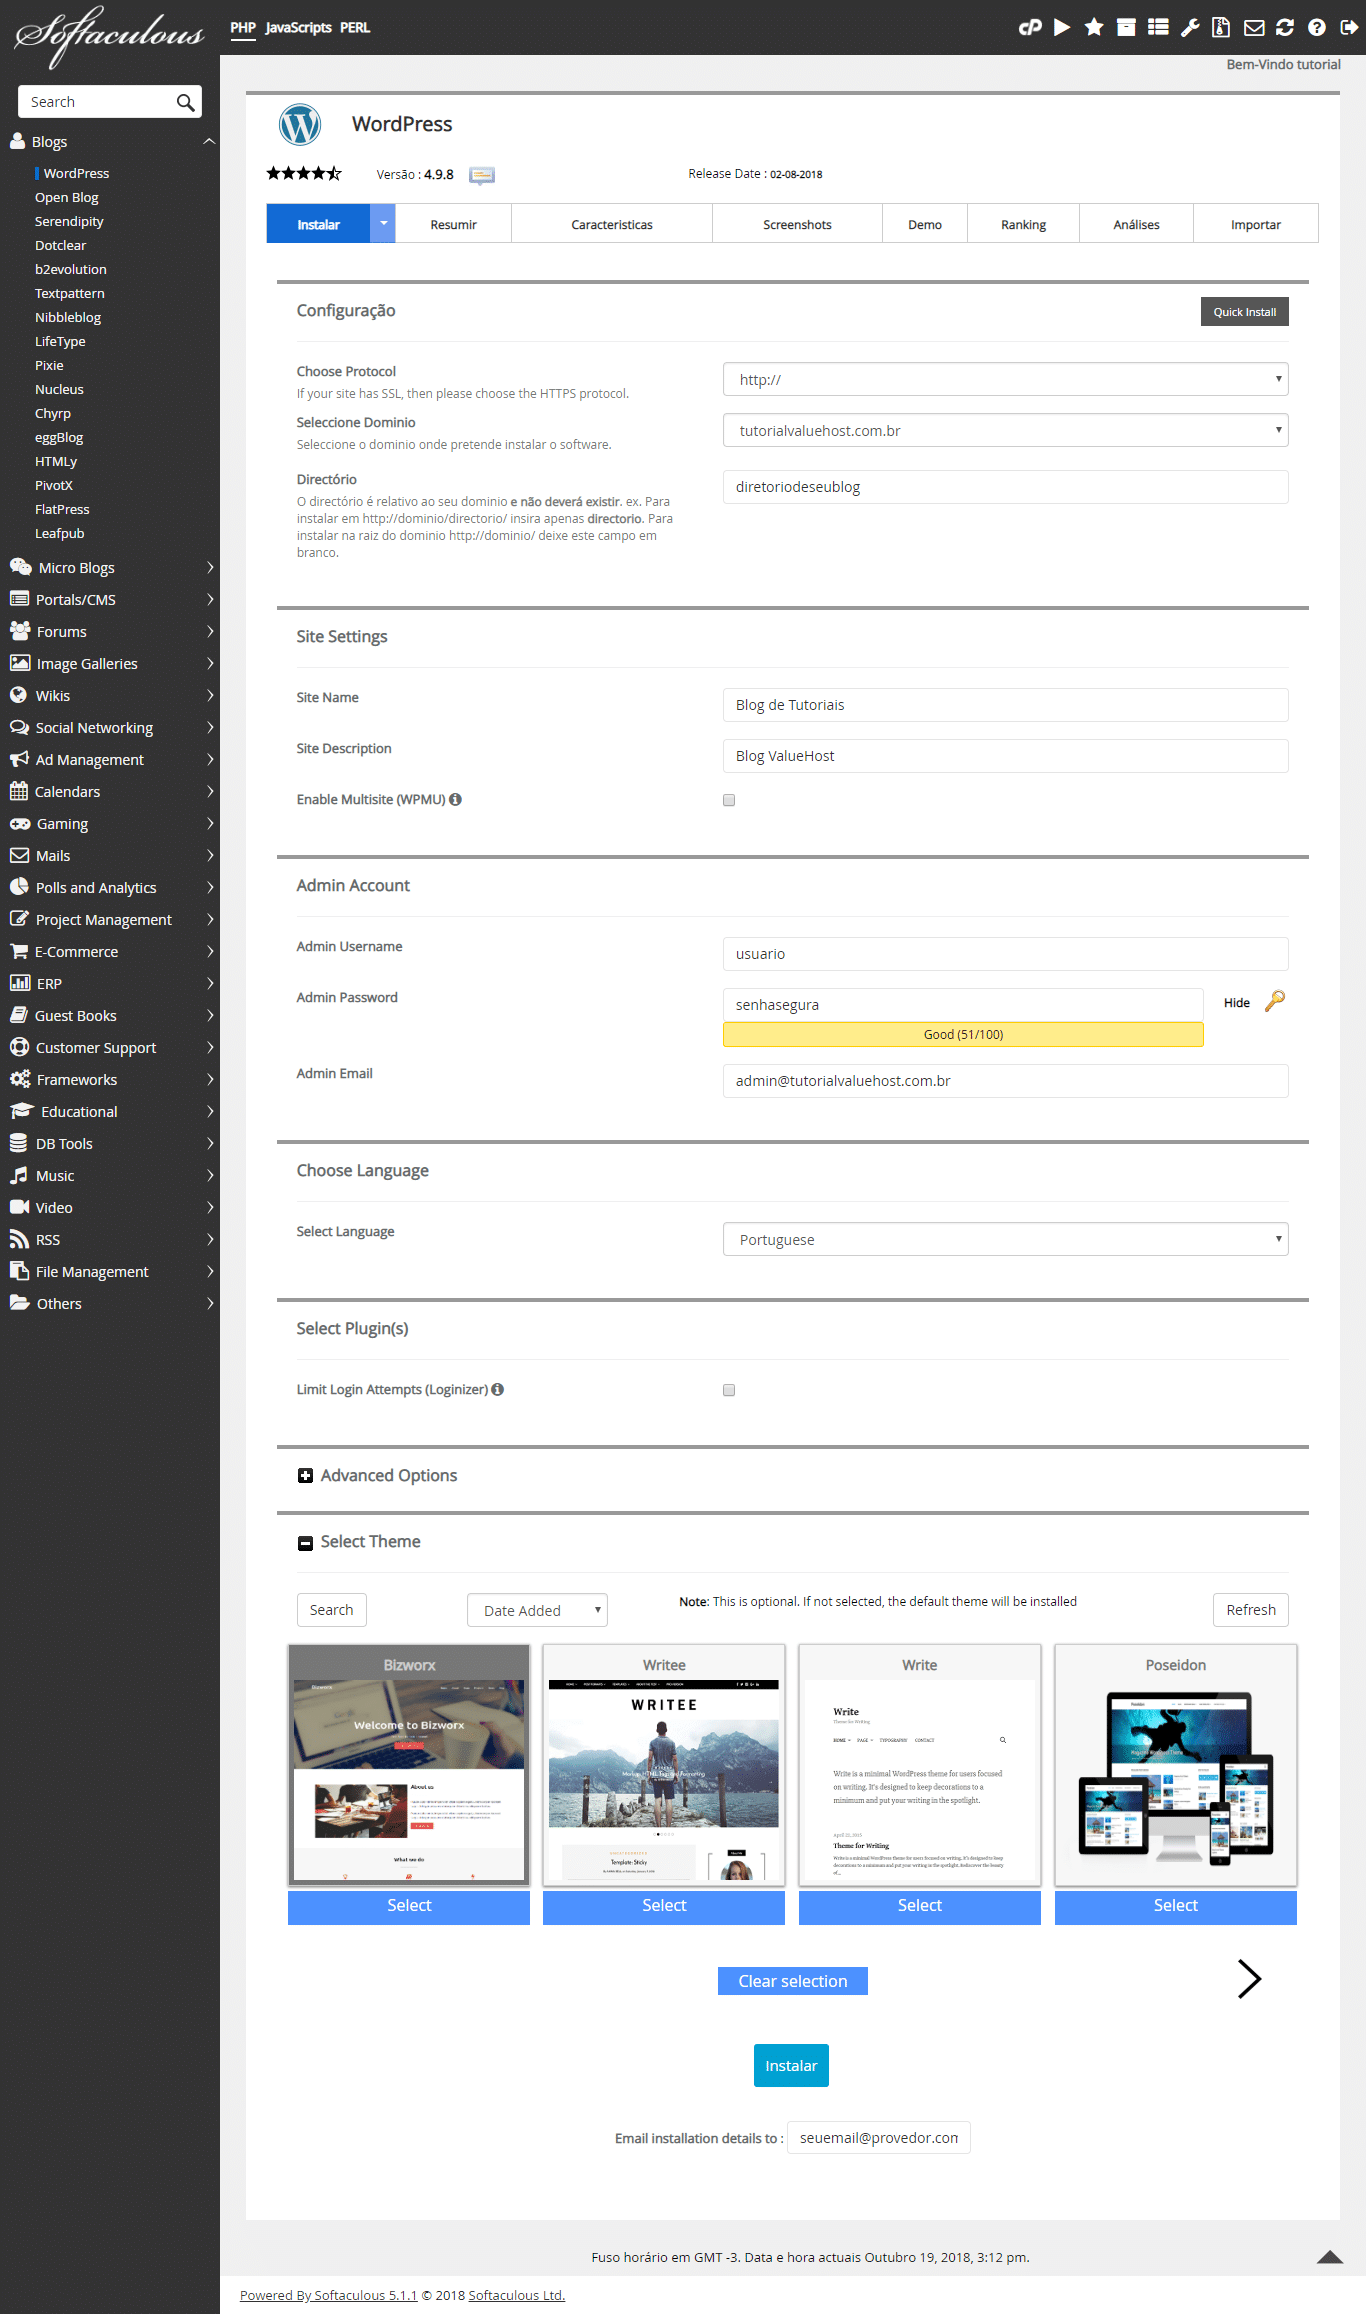Open the question mark help icon
Screen dimensions: 1366x2314
point(1317,27)
